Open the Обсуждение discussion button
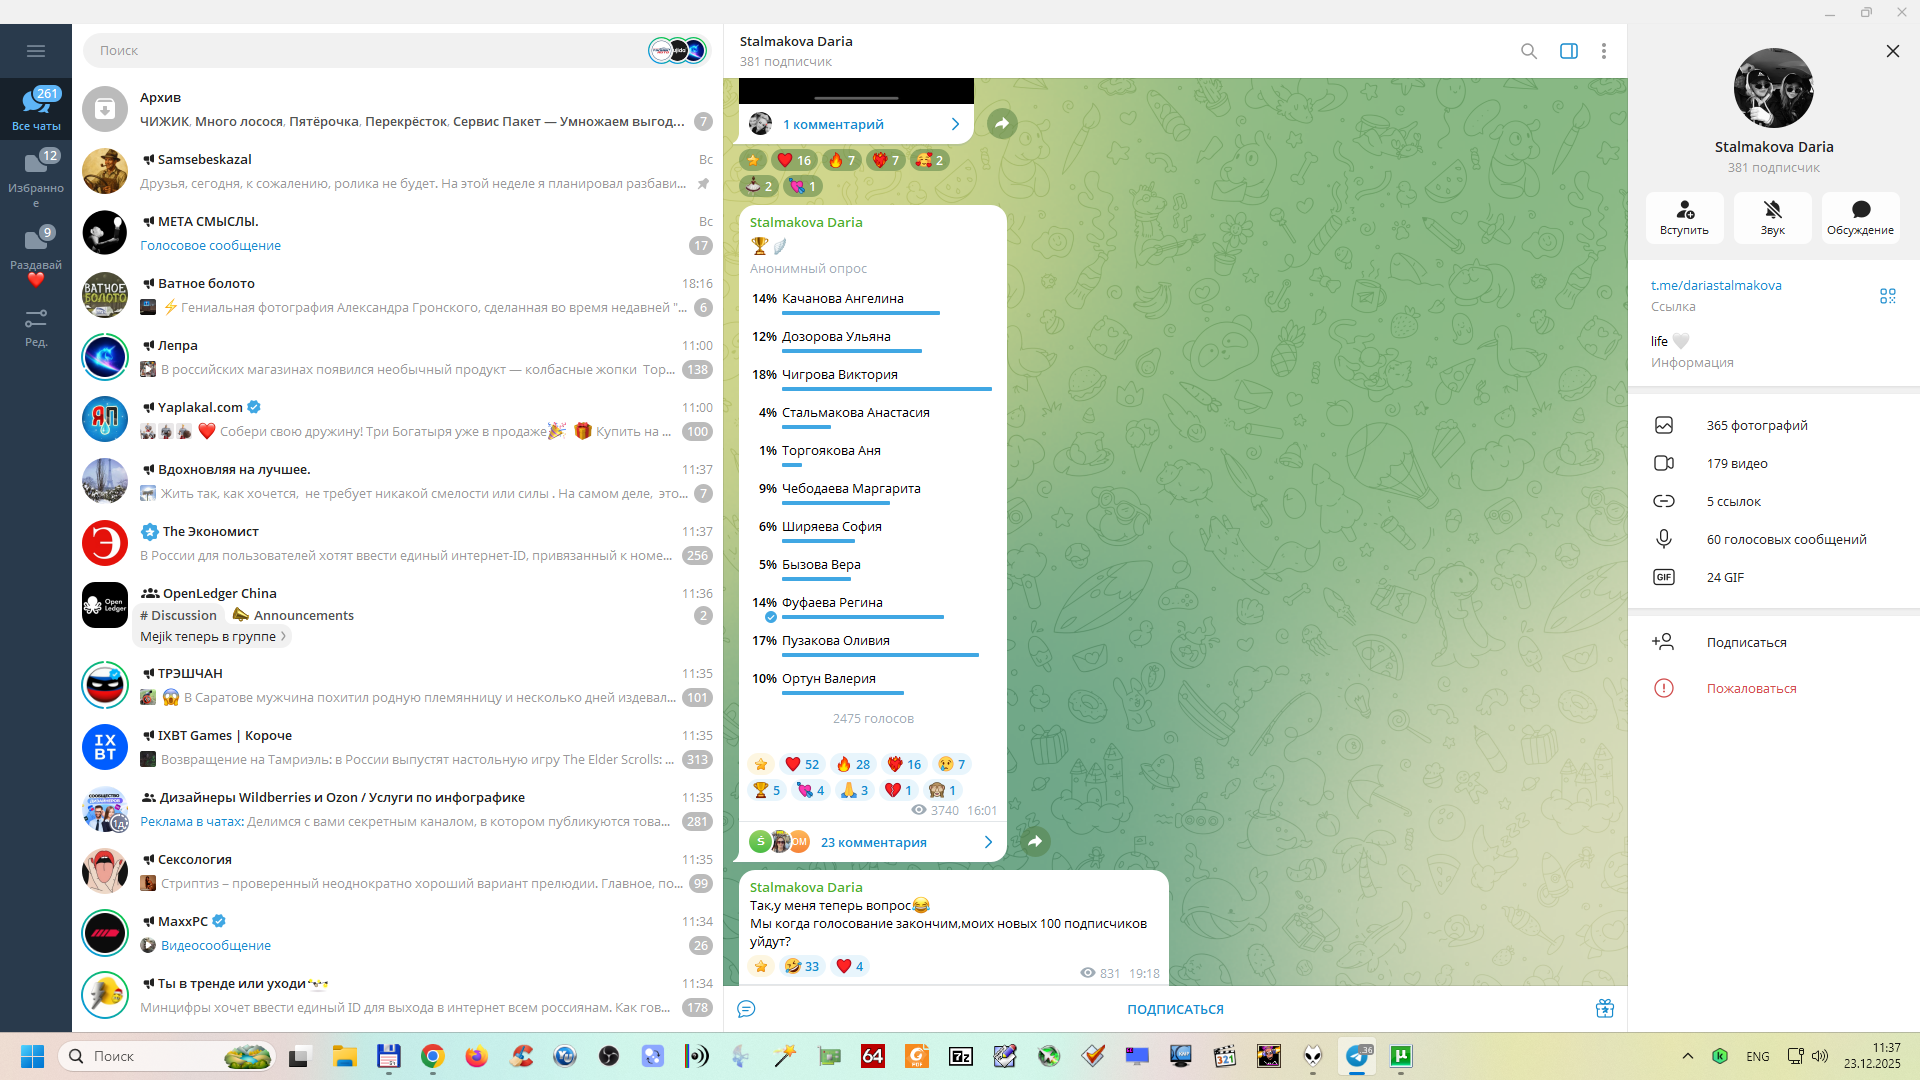Viewport: 1920px width, 1080px height. pos(1860,217)
